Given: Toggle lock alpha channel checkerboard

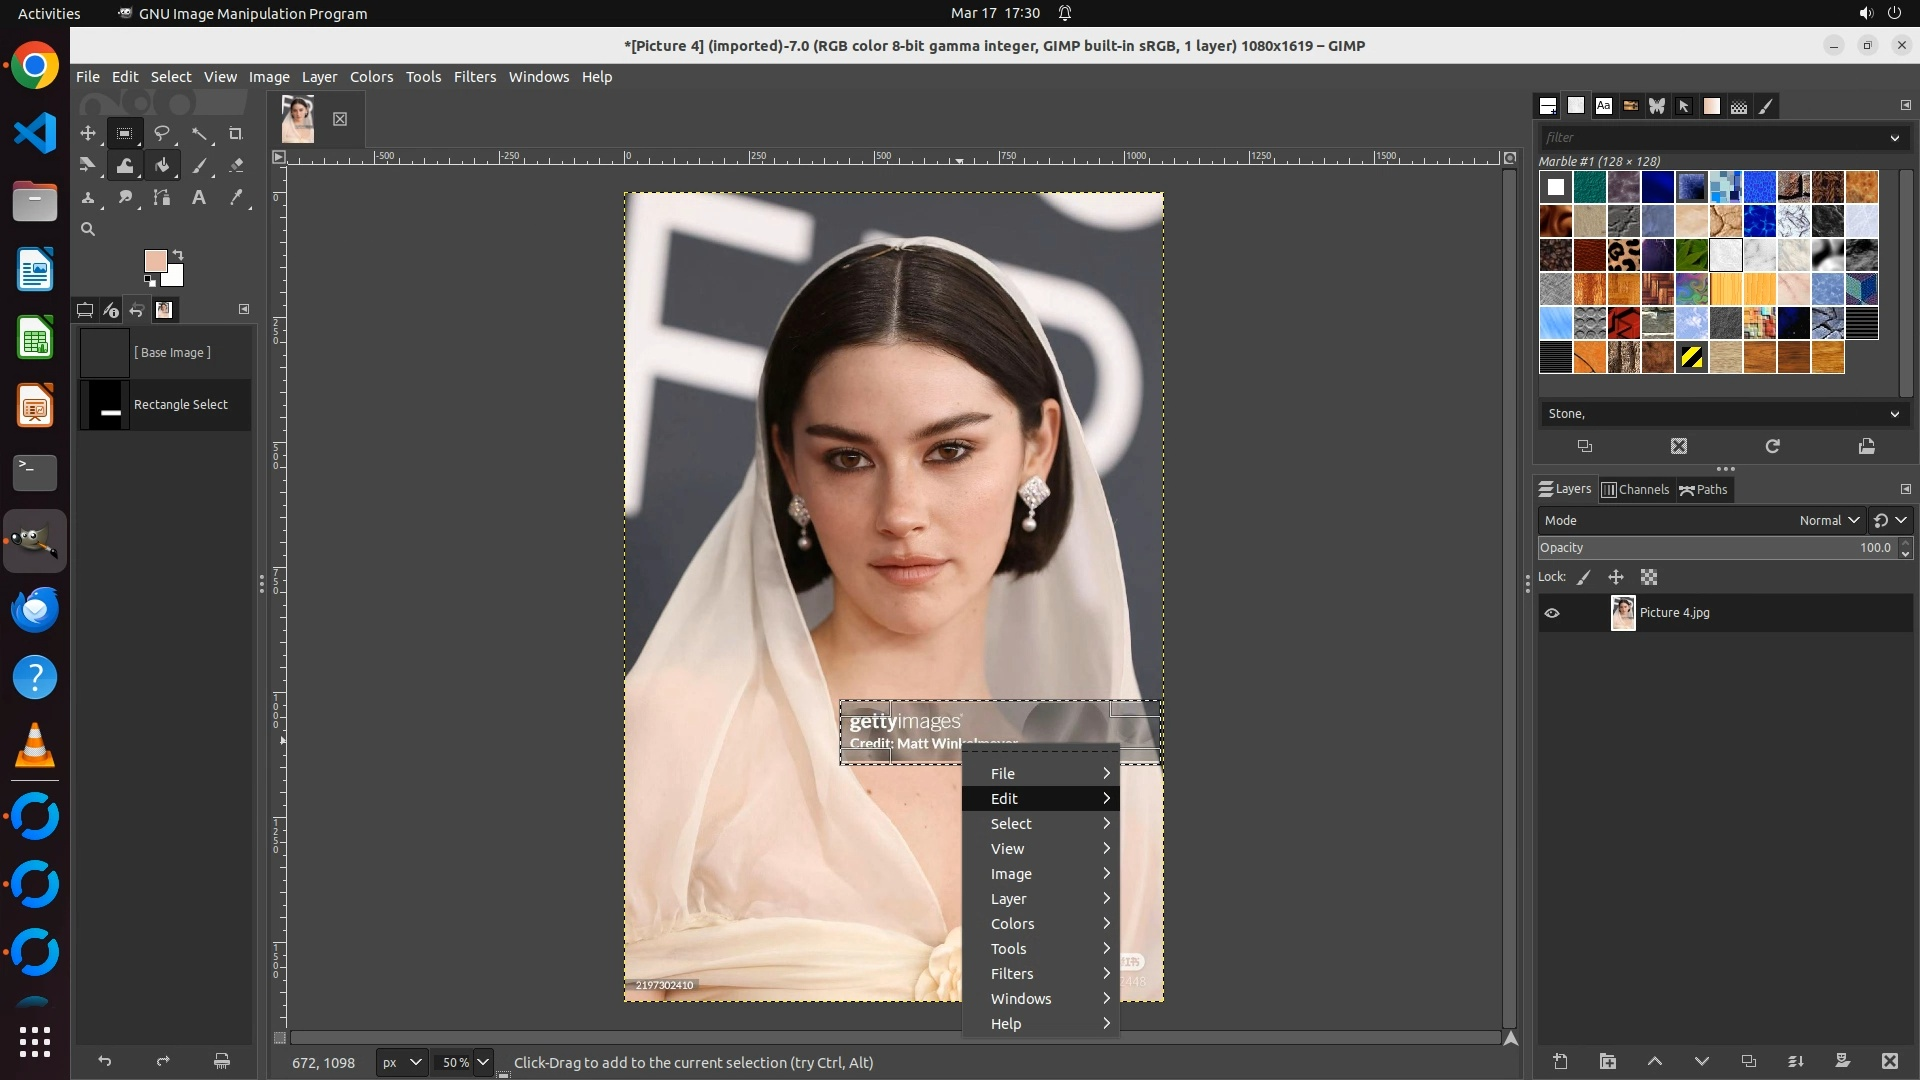Looking at the screenshot, I should [1649, 577].
